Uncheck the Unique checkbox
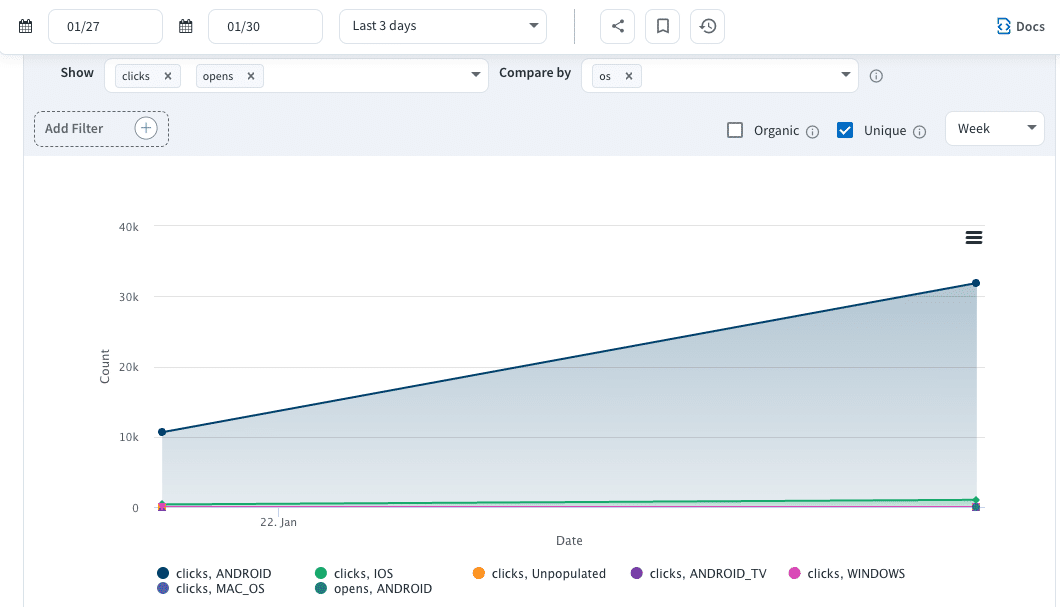 (845, 130)
